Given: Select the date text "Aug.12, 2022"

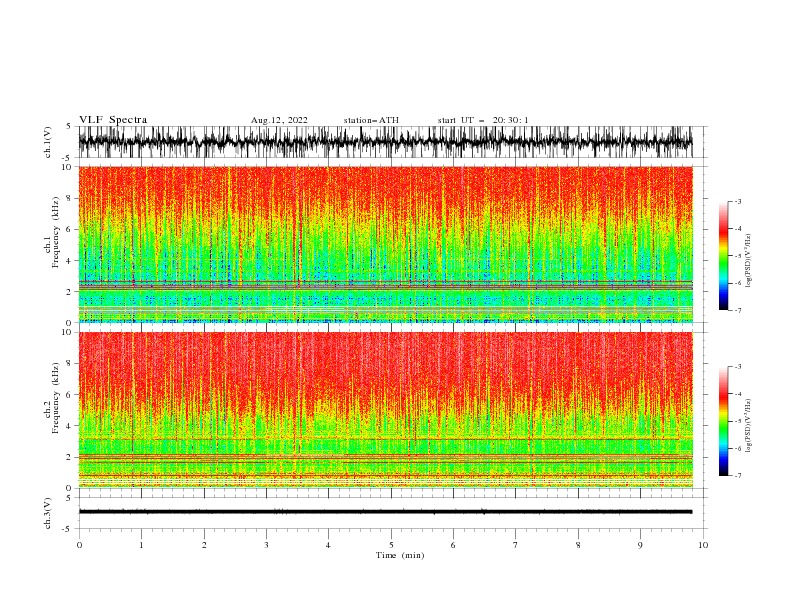Looking at the screenshot, I should click(x=279, y=120).
